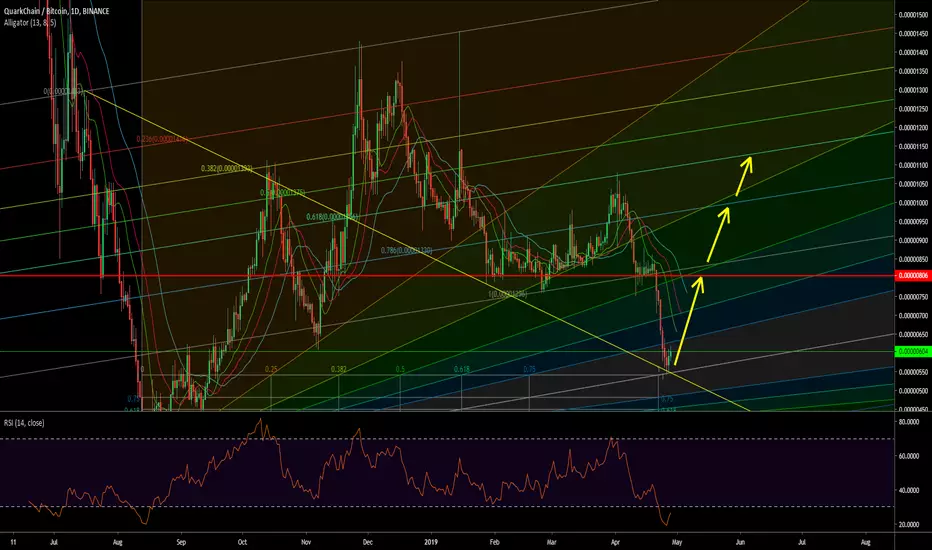The width and height of the screenshot is (932, 550).
Task: Click the 0.00001100 price axis label
Action: click(914, 165)
